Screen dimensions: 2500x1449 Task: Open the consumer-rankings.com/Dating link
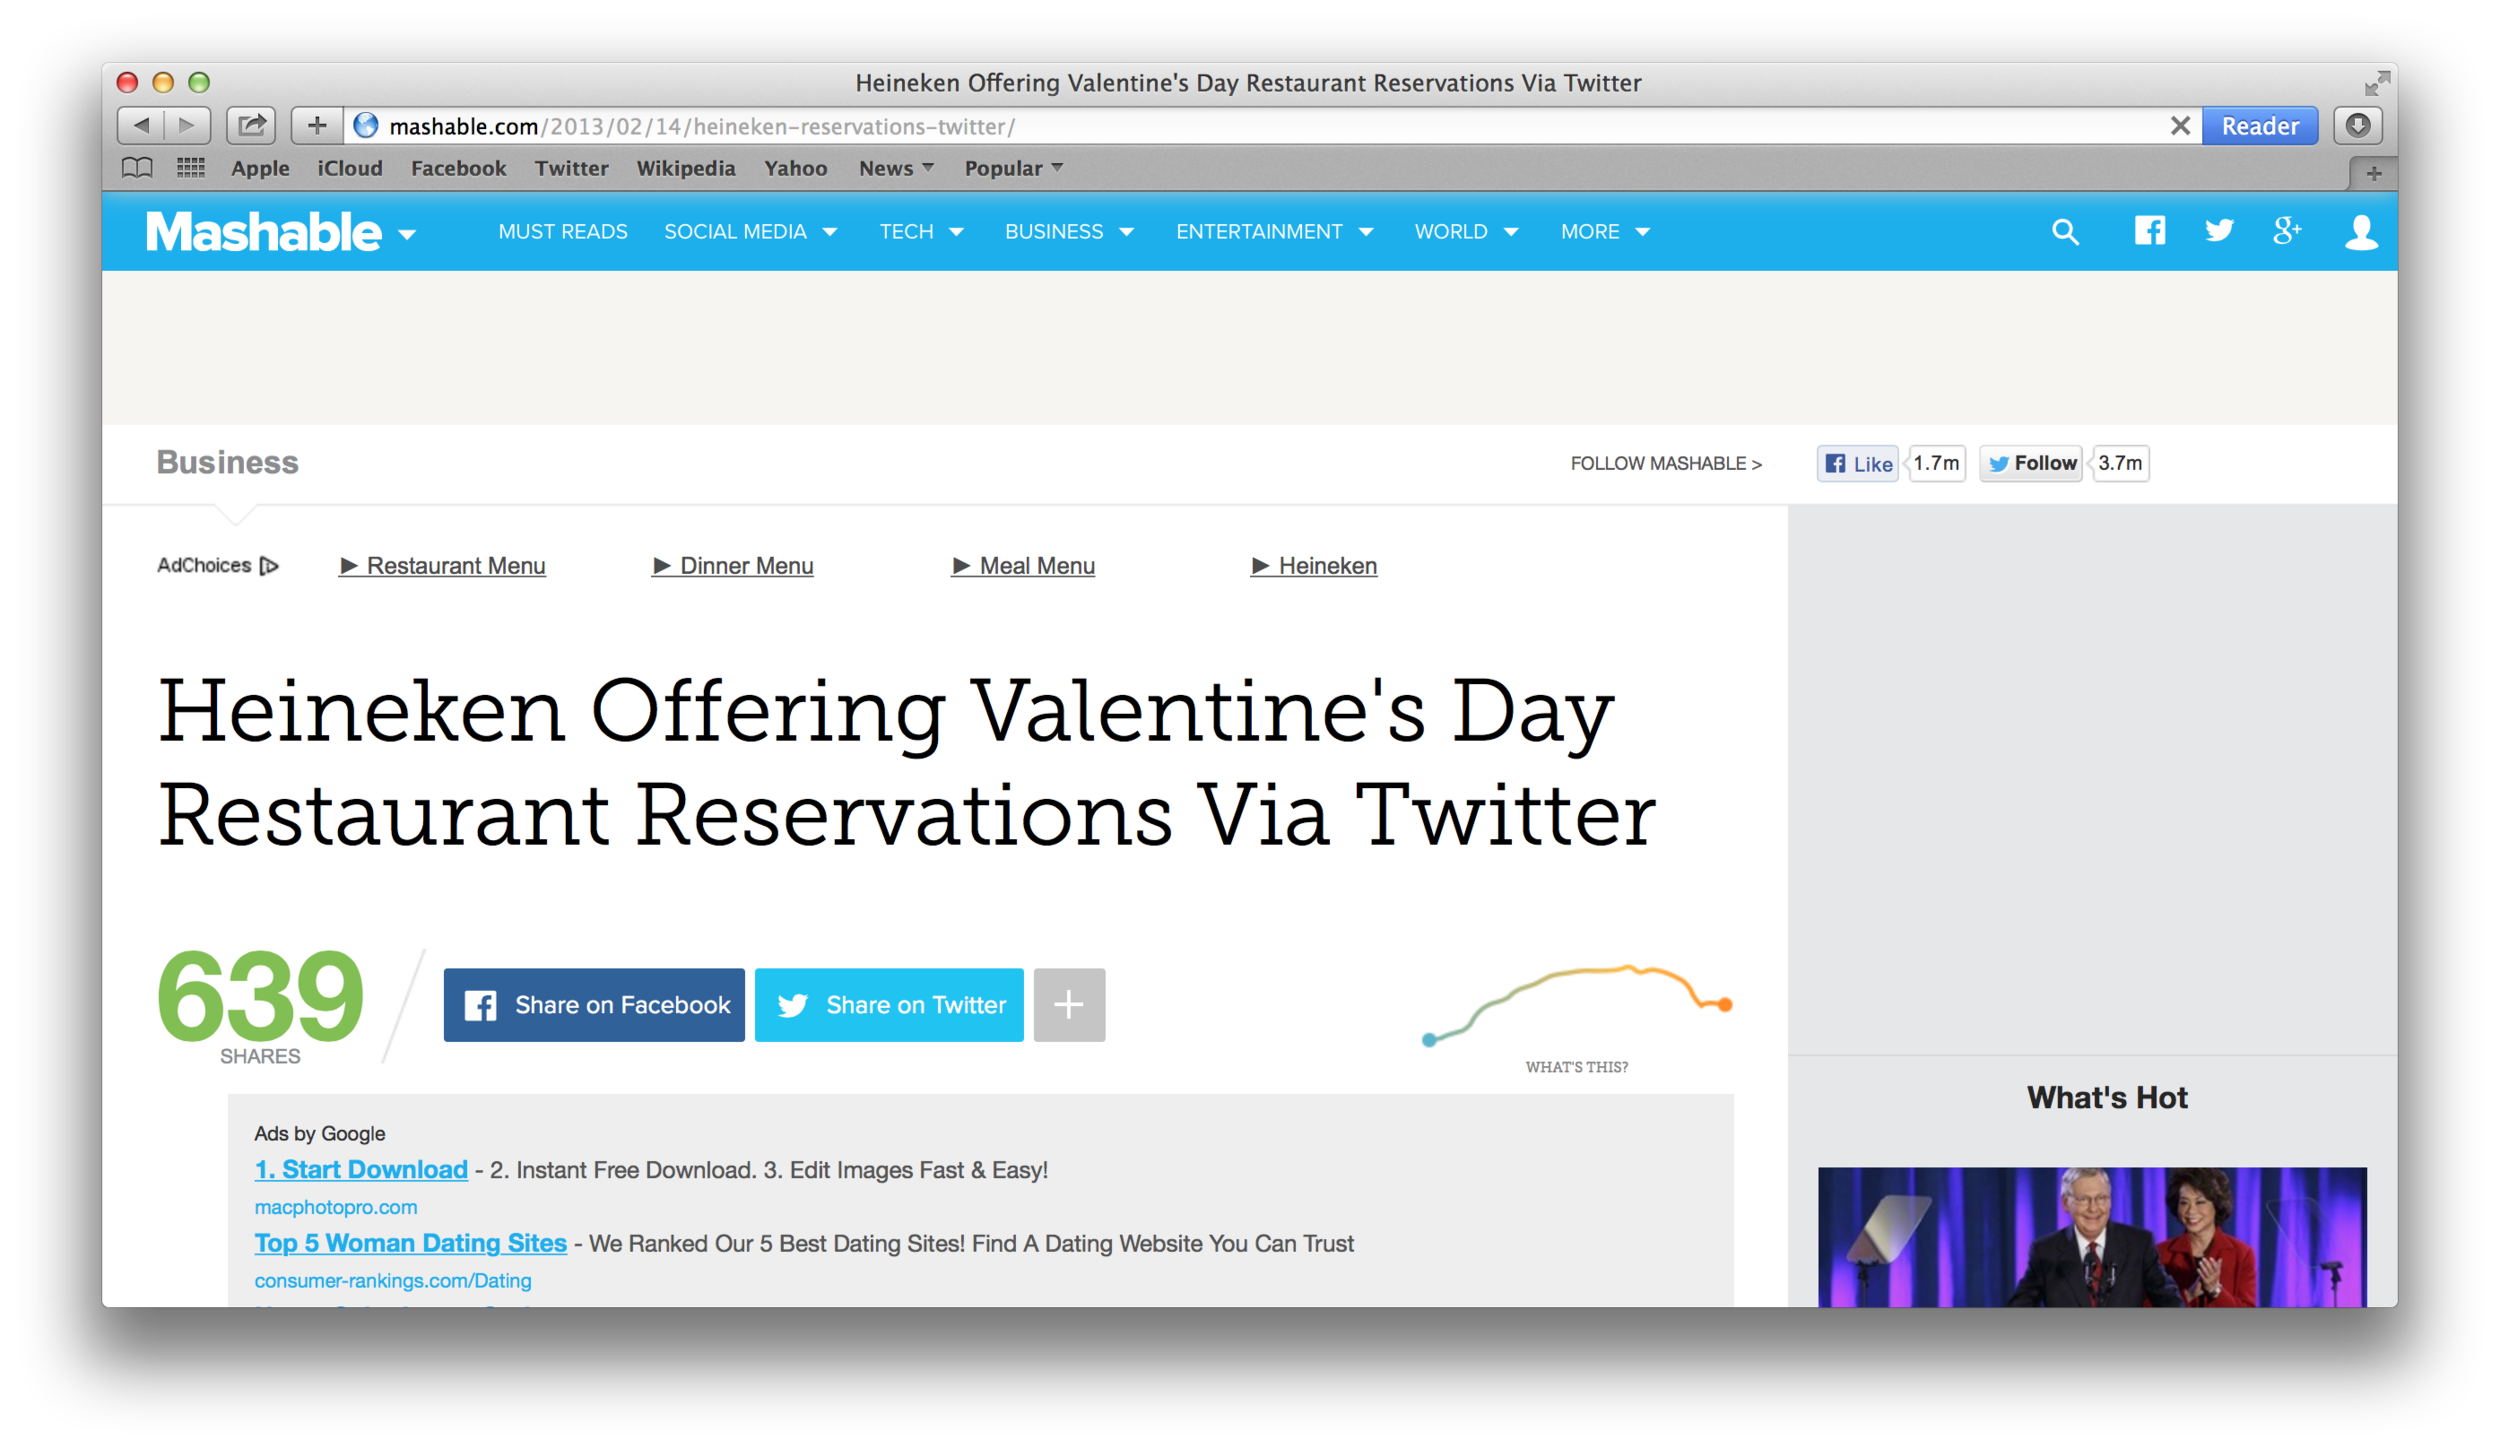[x=393, y=1280]
